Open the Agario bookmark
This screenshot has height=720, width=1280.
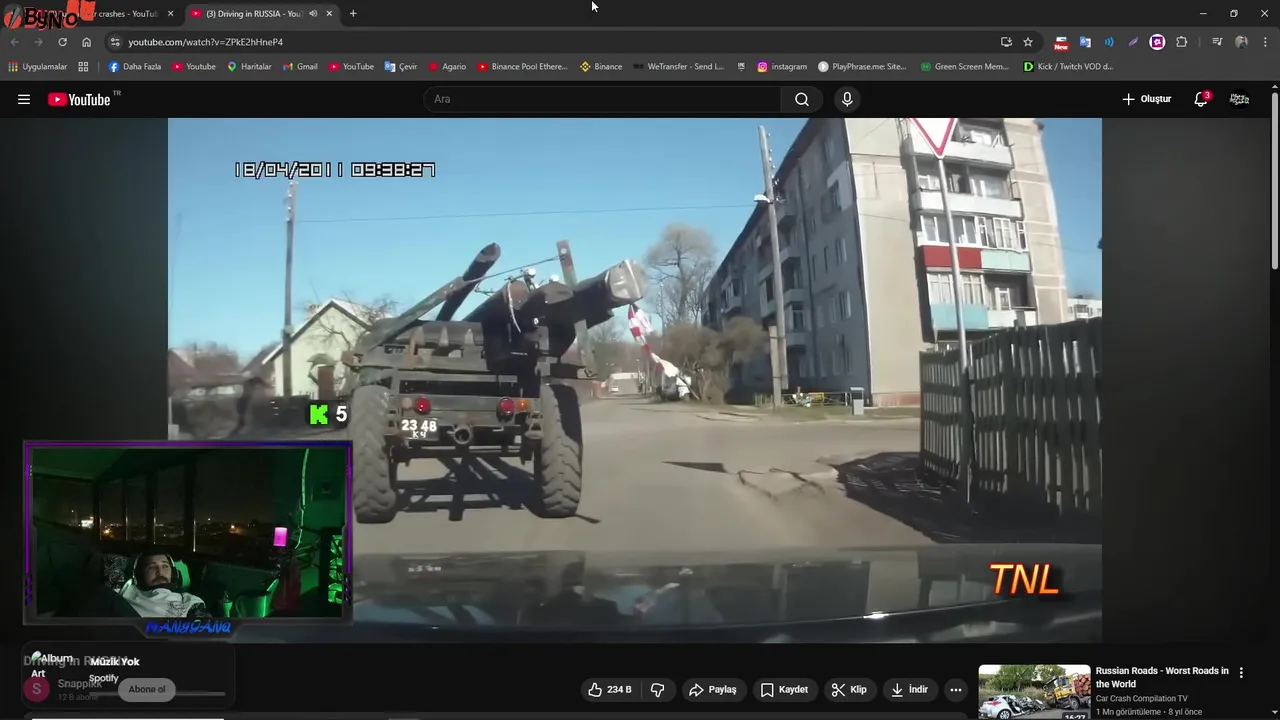447,67
